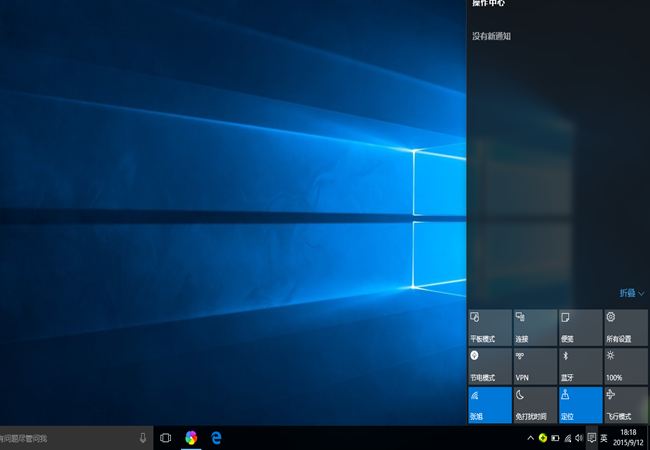Open All settings (所有设置) tile

click(x=626, y=328)
